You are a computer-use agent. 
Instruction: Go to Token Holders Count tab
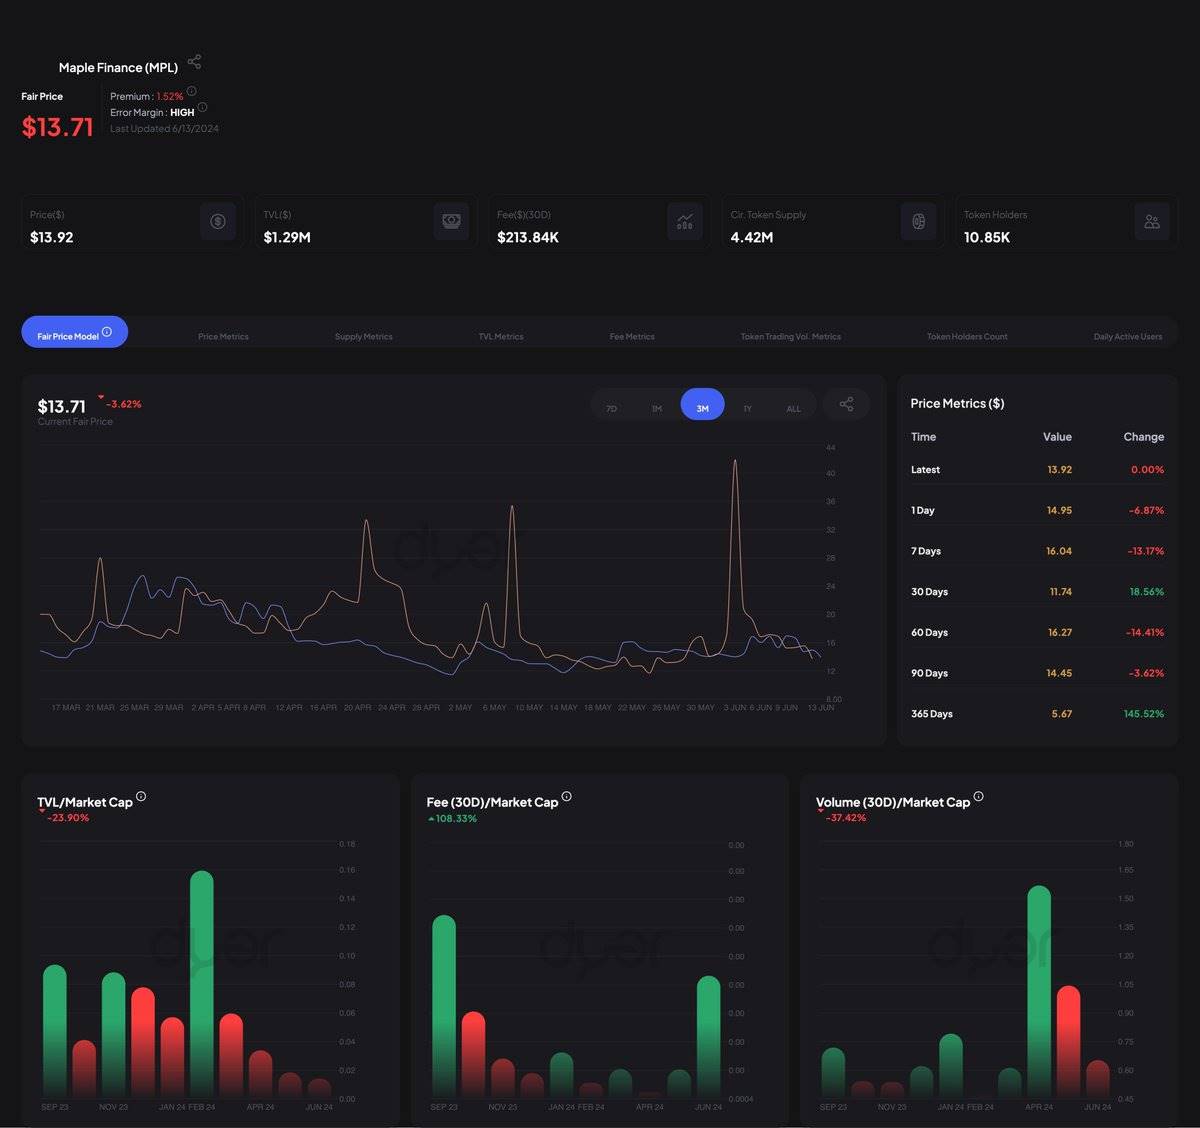[x=967, y=336]
